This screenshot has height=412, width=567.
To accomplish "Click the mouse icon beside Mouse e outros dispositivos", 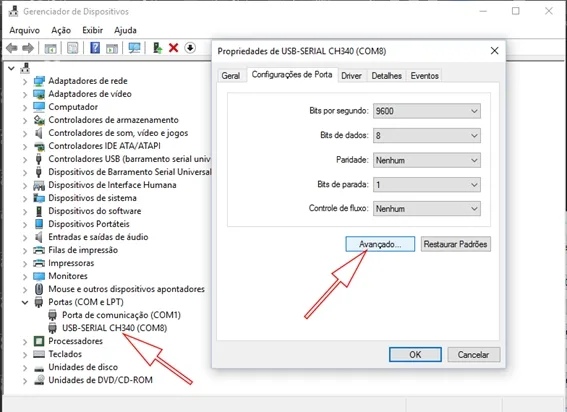I will [39, 289].
